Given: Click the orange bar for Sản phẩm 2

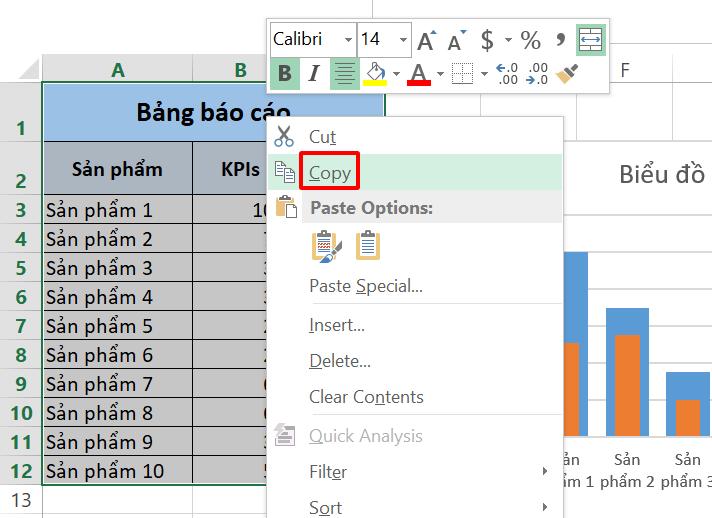Looking at the screenshot, I should 628,385.
